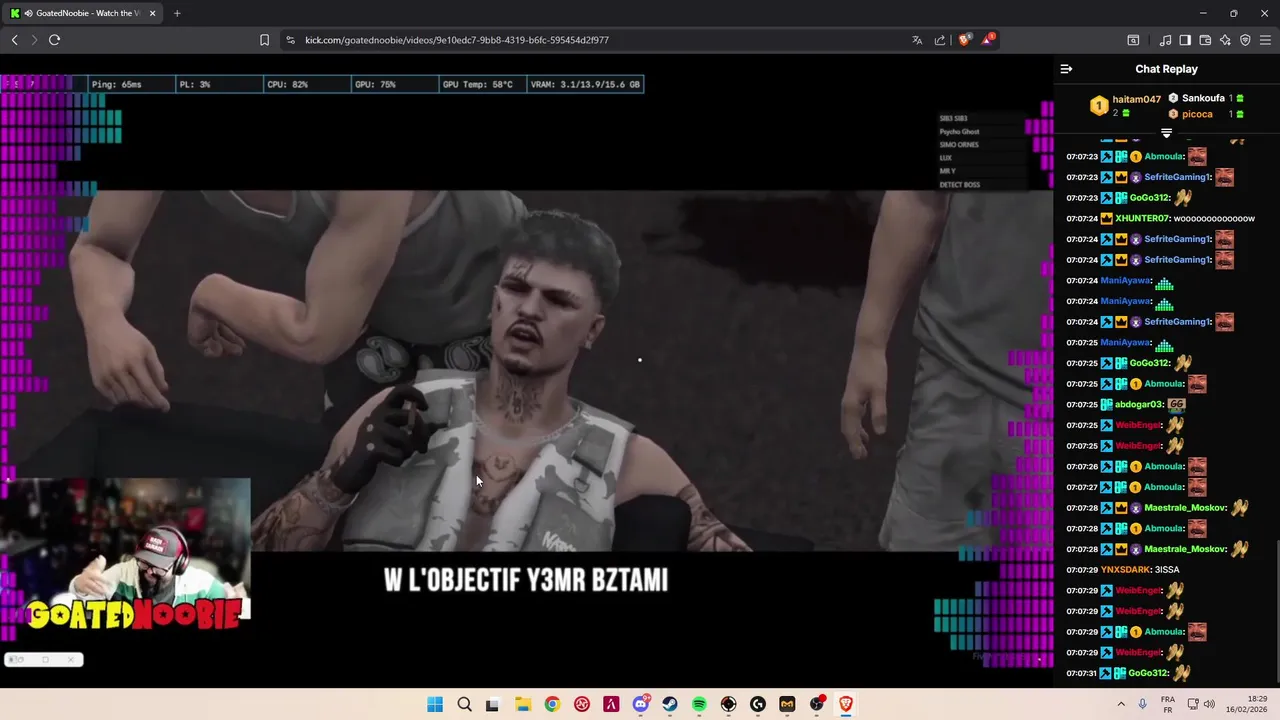Click the Chat Replay heading
1280x720 pixels.
[x=1166, y=69]
